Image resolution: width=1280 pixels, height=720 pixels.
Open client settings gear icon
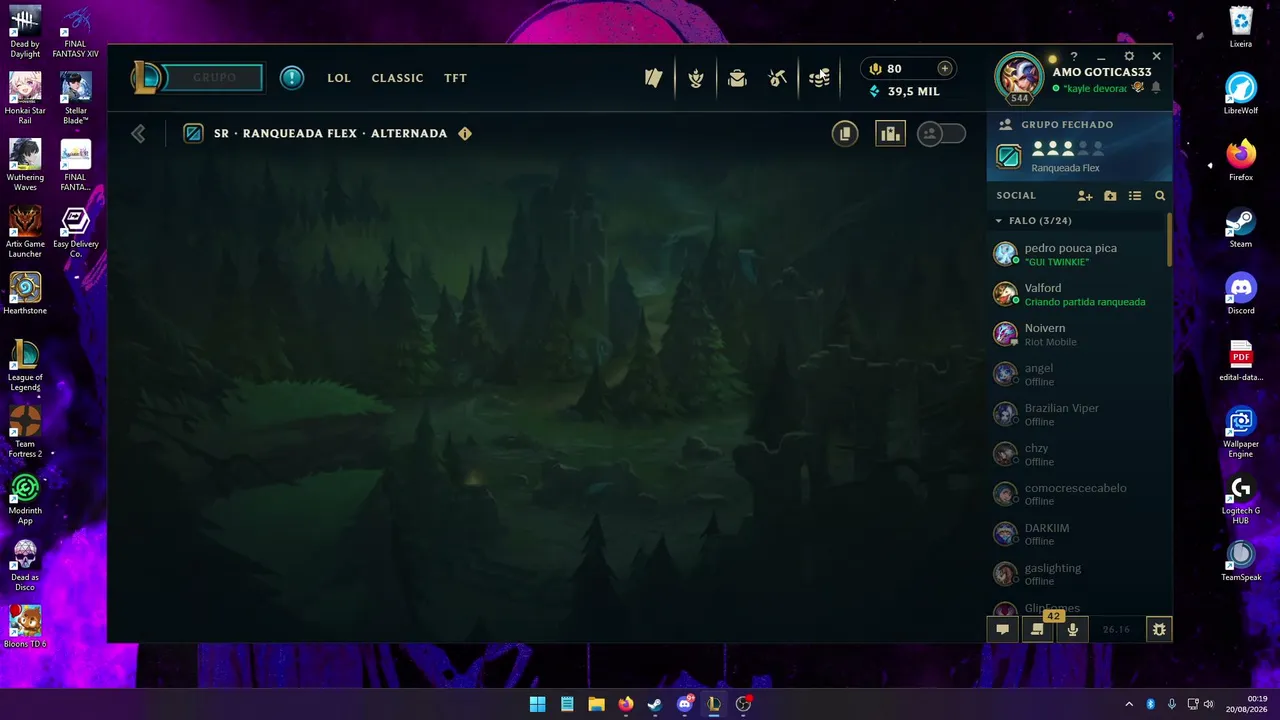click(1129, 57)
